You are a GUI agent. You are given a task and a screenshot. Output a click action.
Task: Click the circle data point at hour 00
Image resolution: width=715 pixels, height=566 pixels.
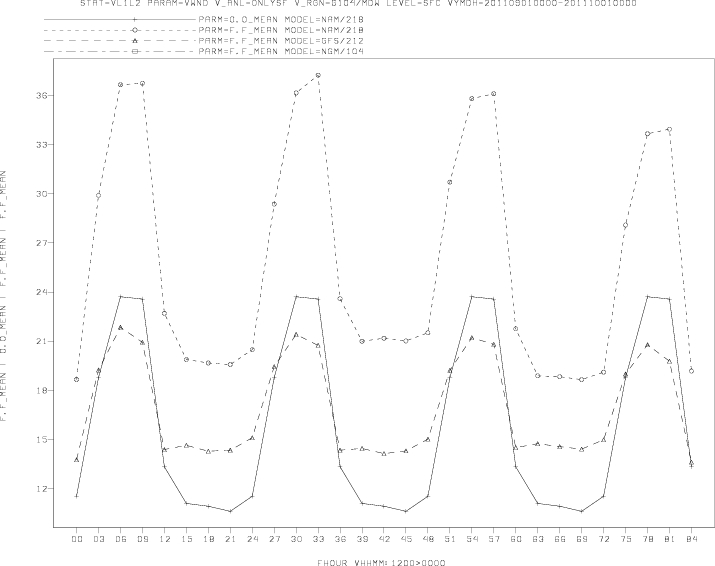tap(77, 379)
